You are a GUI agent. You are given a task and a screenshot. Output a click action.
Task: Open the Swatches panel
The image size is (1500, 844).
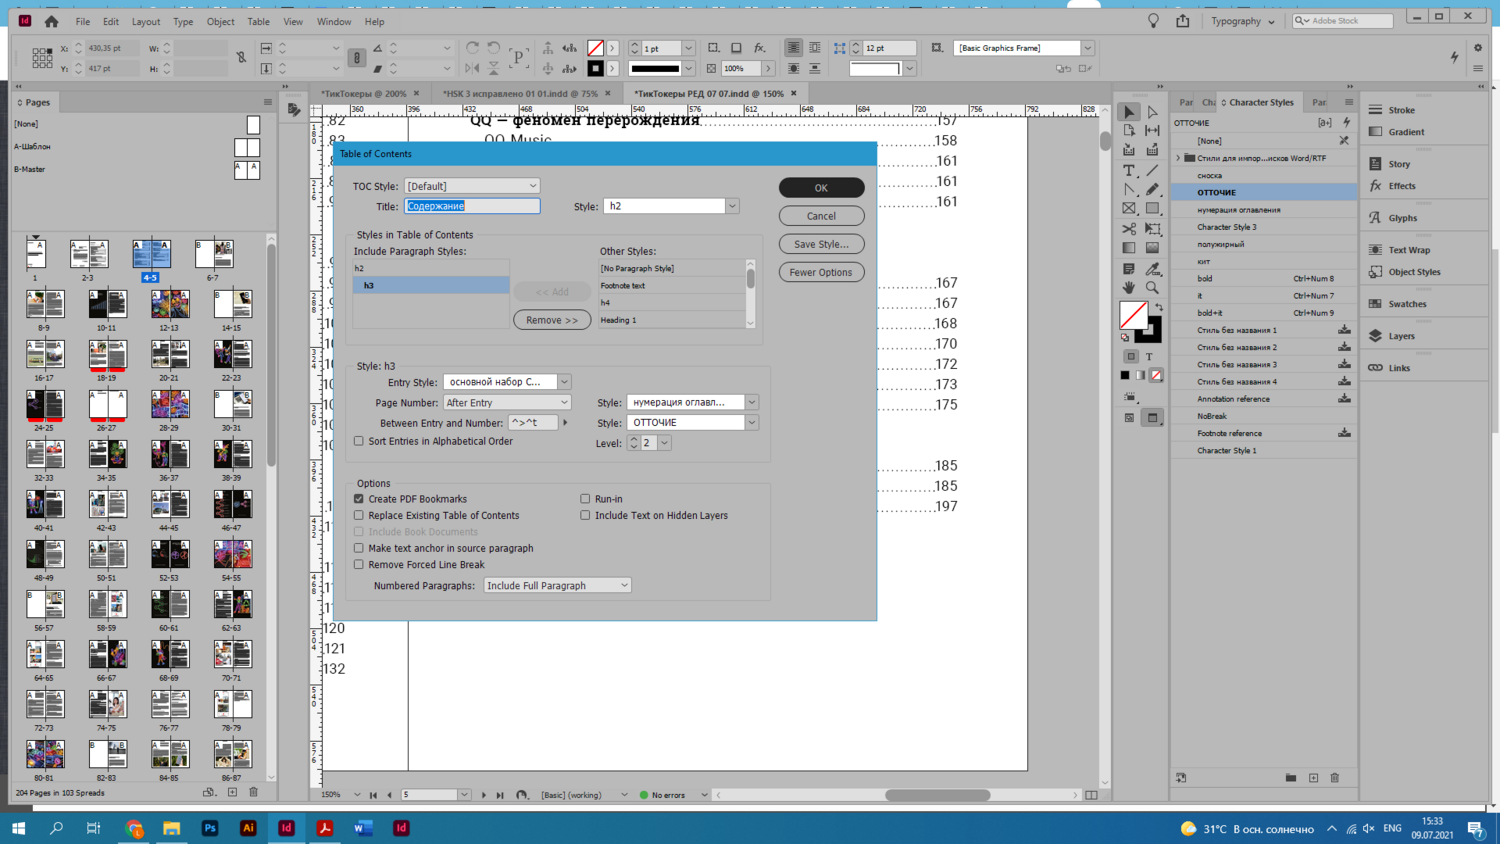tap(1406, 304)
